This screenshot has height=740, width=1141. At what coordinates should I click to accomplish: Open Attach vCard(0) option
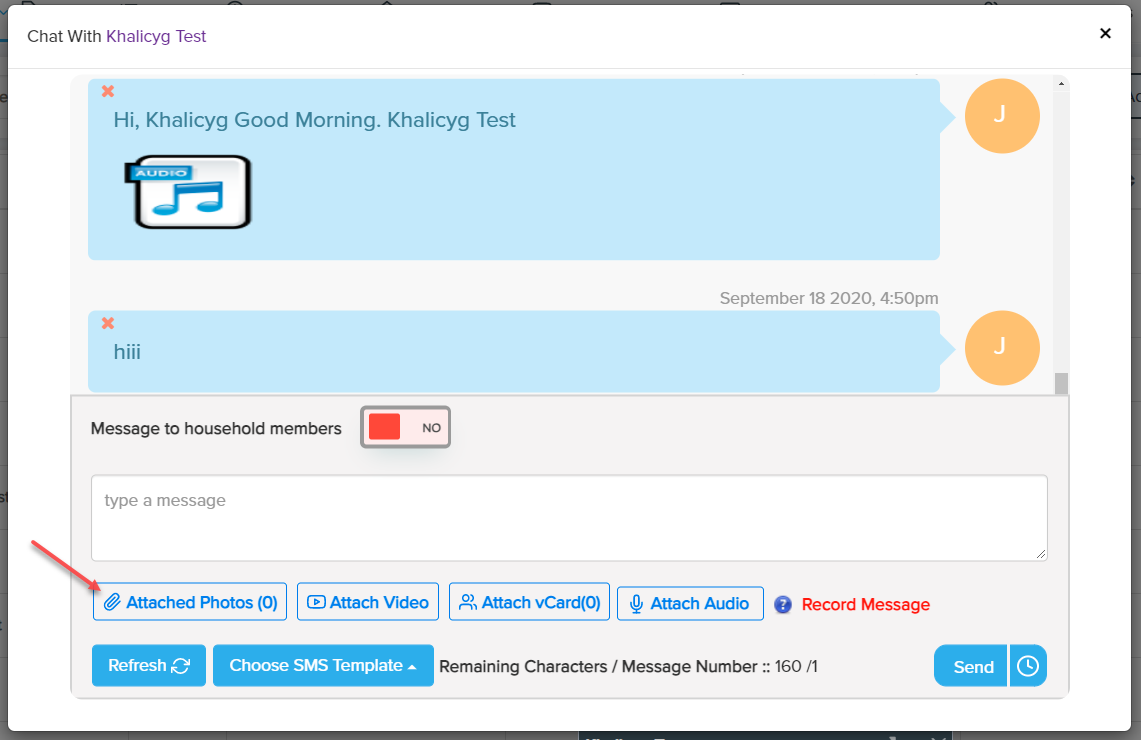click(x=529, y=603)
